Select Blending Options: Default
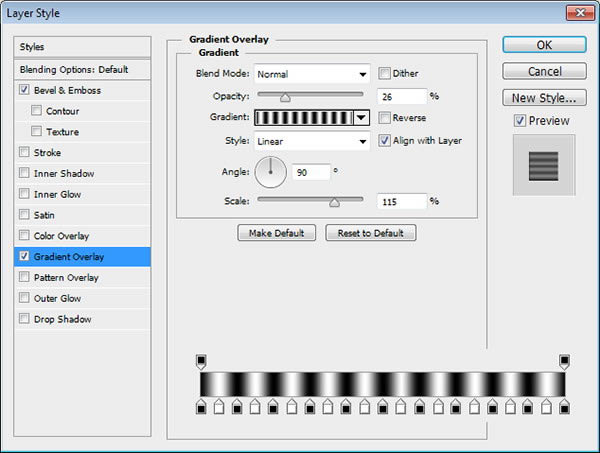This screenshot has height=453, width=600. (82, 70)
